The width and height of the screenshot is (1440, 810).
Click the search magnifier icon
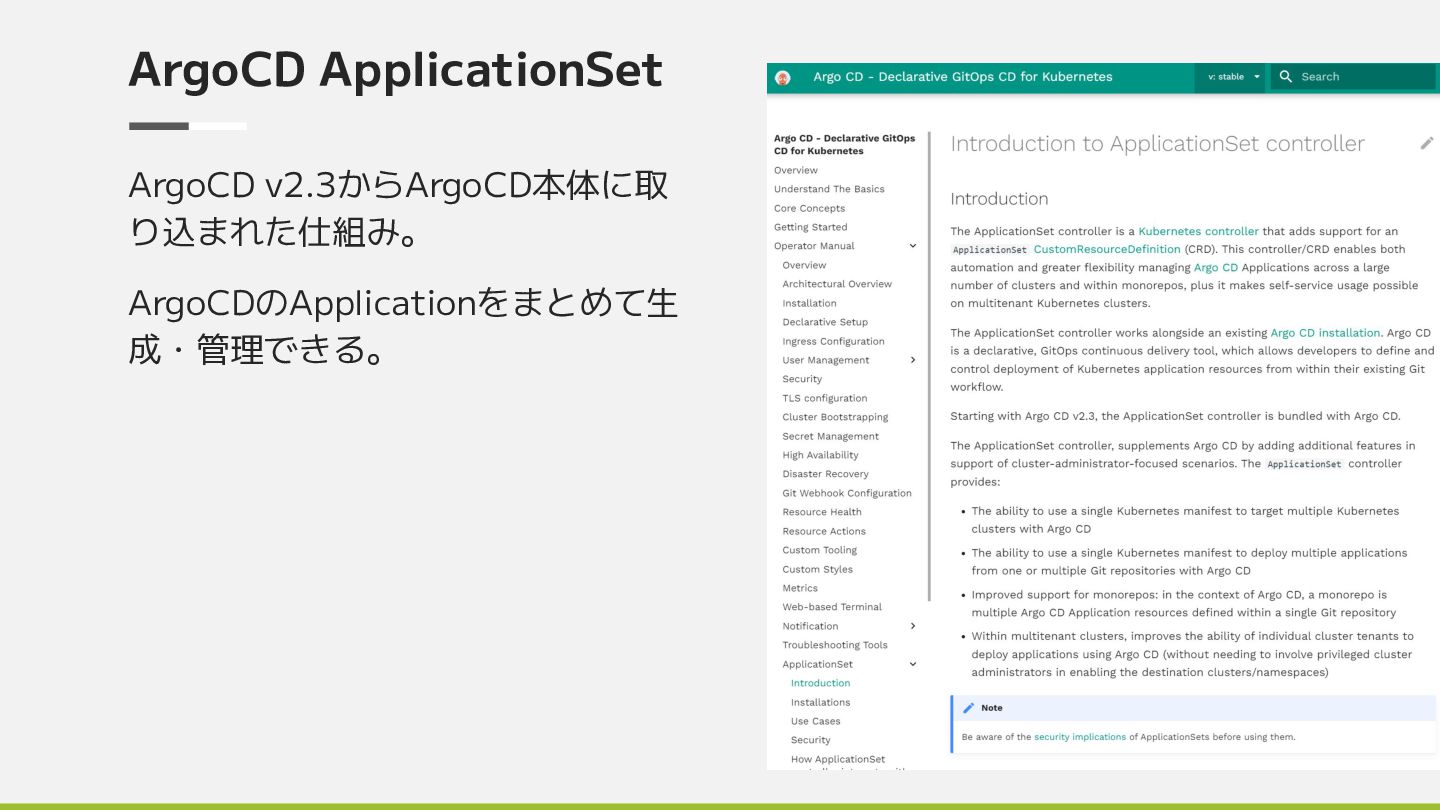(x=1286, y=77)
